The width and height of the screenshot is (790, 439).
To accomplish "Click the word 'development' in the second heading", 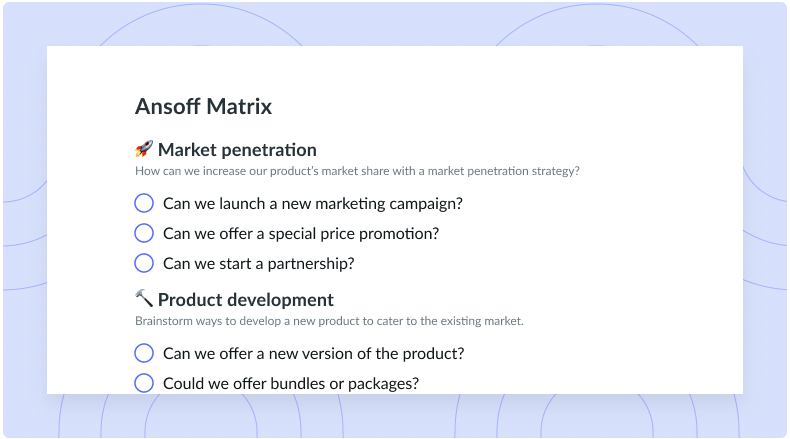I will click(283, 300).
